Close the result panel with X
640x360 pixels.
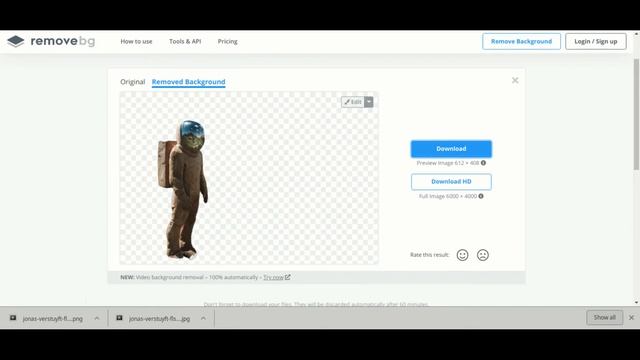[x=515, y=80]
